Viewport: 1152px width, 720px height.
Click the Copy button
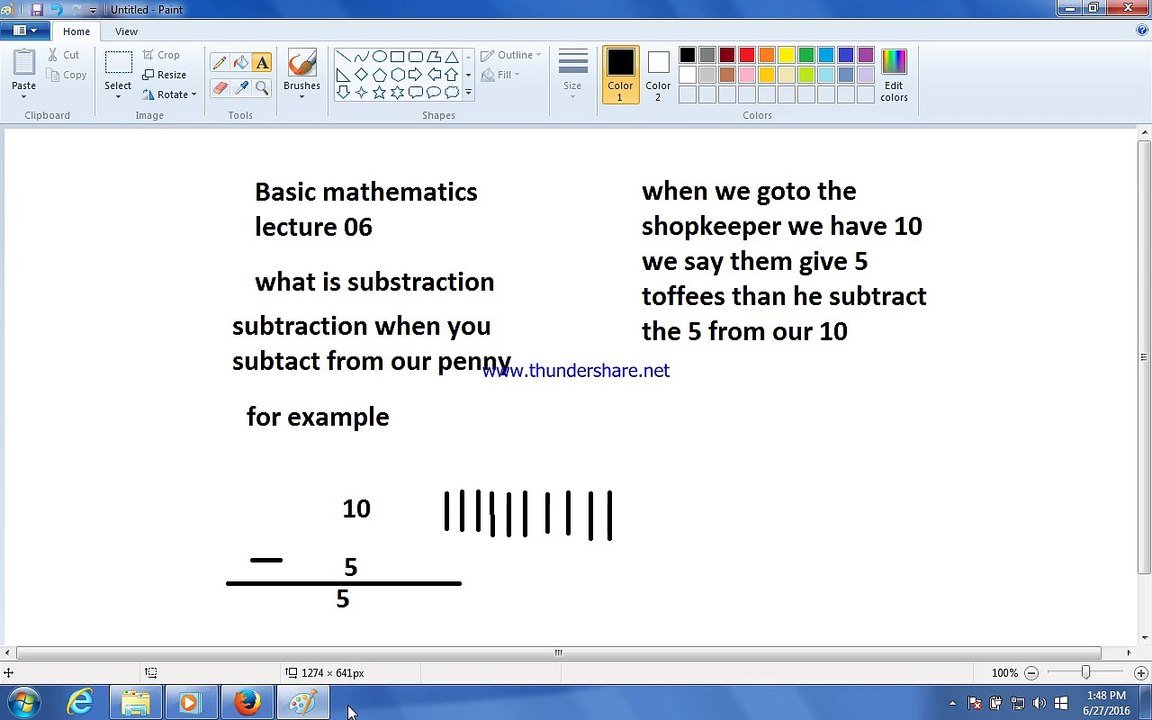click(66, 75)
